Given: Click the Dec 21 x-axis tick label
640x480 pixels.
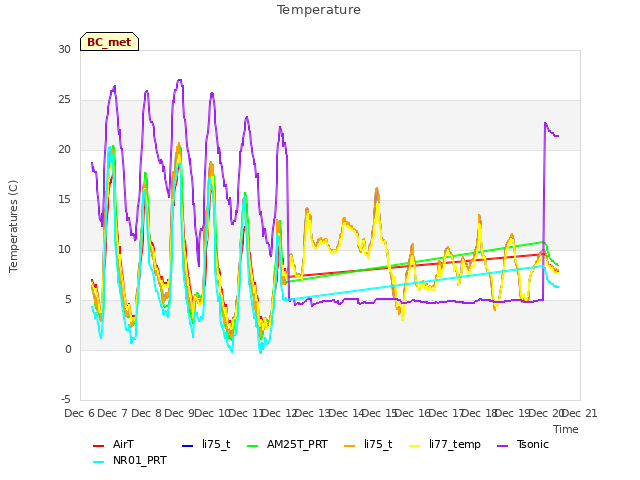Looking at the screenshot, I should pos(580,413).
